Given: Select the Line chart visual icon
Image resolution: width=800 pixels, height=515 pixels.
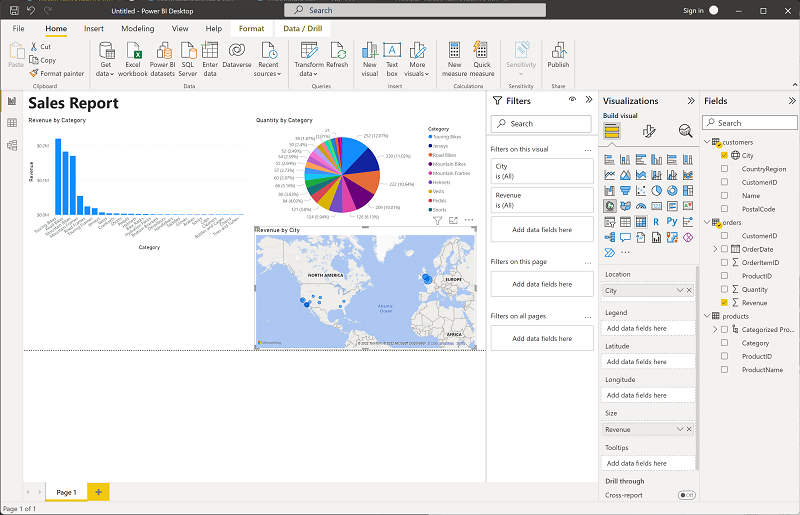Looking at the screenshot, I should (610, 175).
